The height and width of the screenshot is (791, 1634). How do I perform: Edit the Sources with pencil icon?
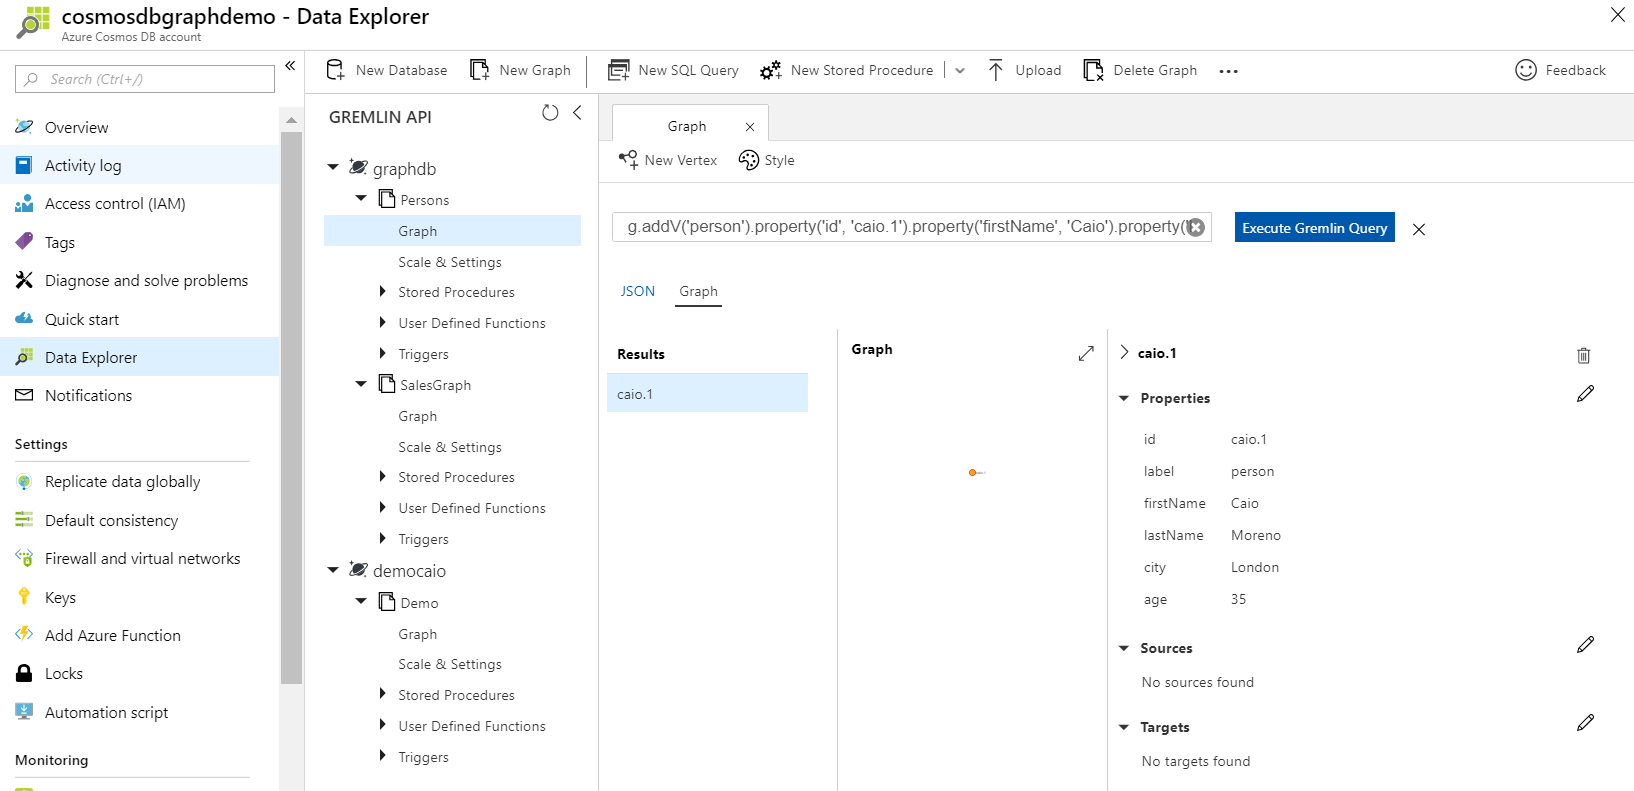1585,645
